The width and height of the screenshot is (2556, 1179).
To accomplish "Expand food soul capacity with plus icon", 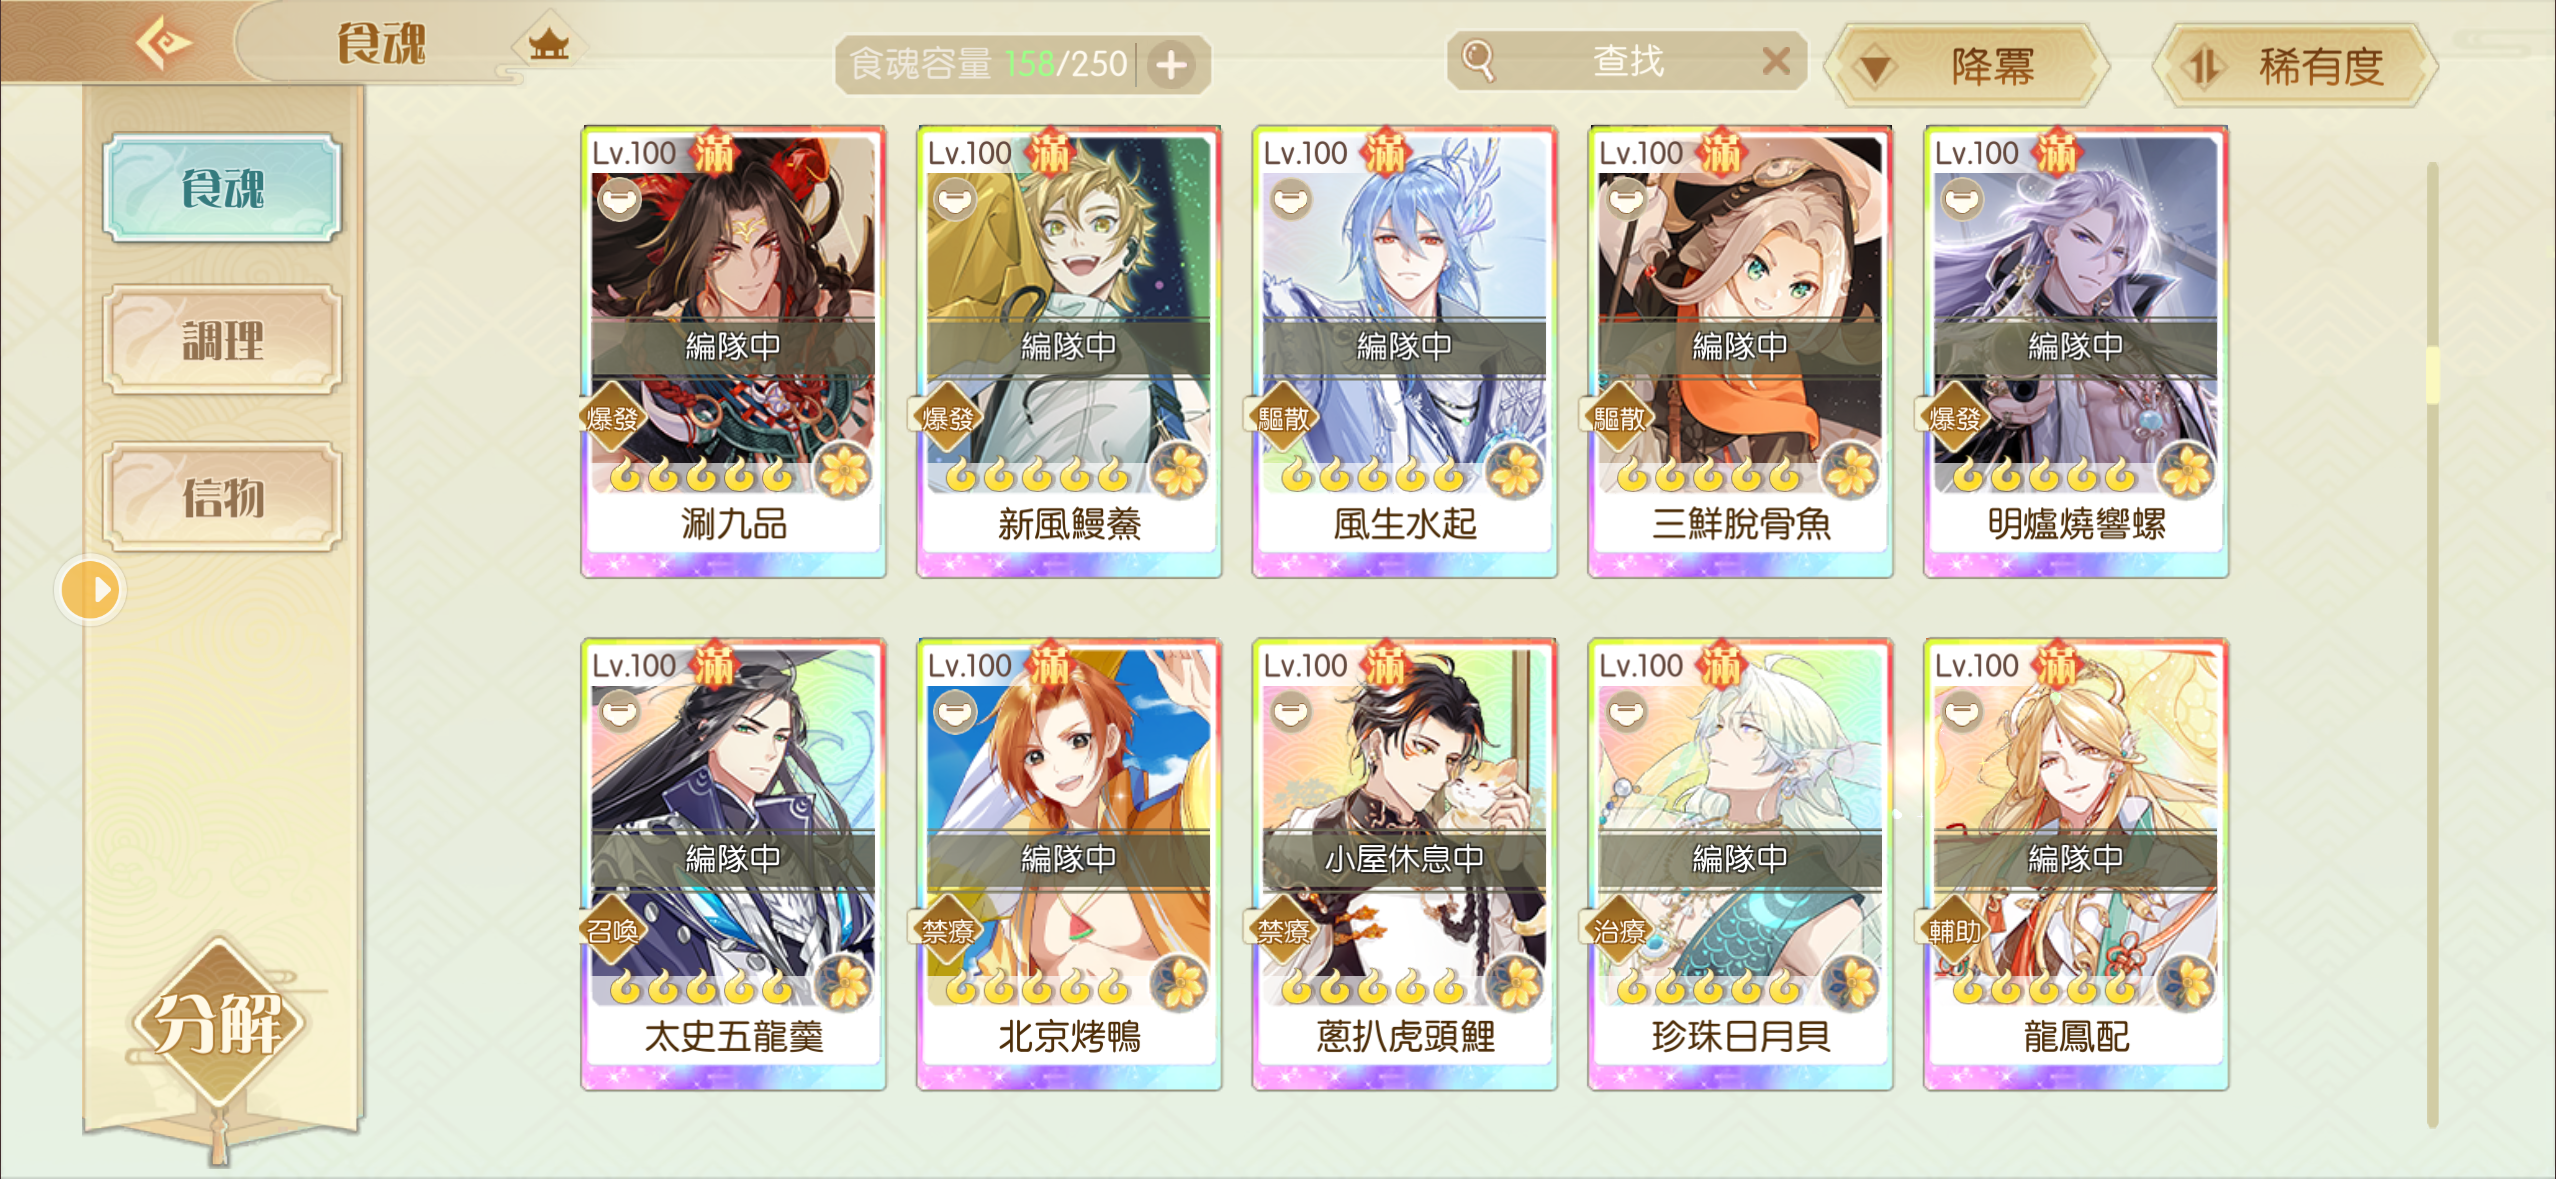I will coord(1171,65).
